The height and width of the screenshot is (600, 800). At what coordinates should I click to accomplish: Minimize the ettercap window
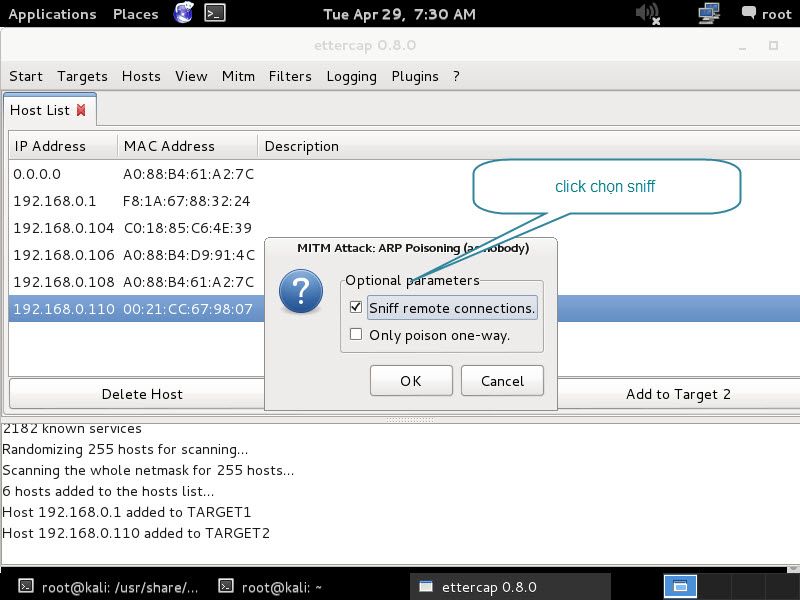(743, 46)
